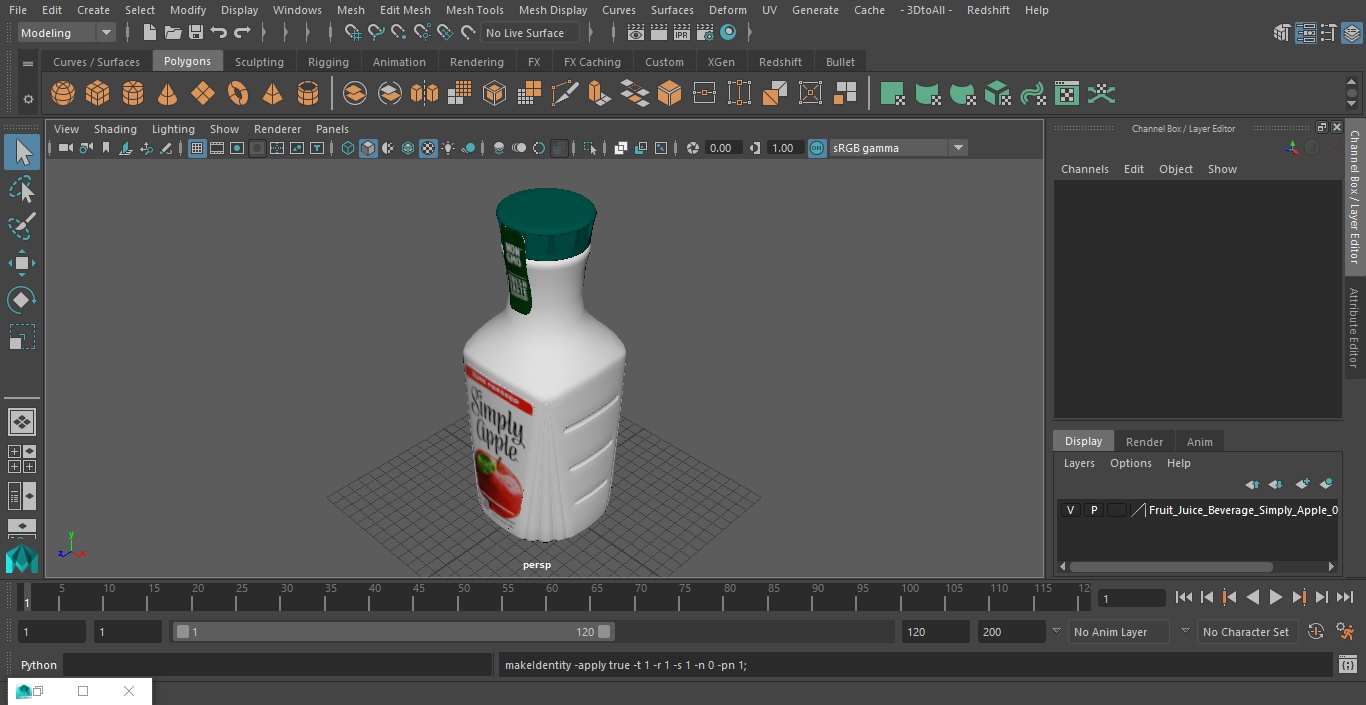
Task: Toggle isolate select viewport icon
Action: 589,148
